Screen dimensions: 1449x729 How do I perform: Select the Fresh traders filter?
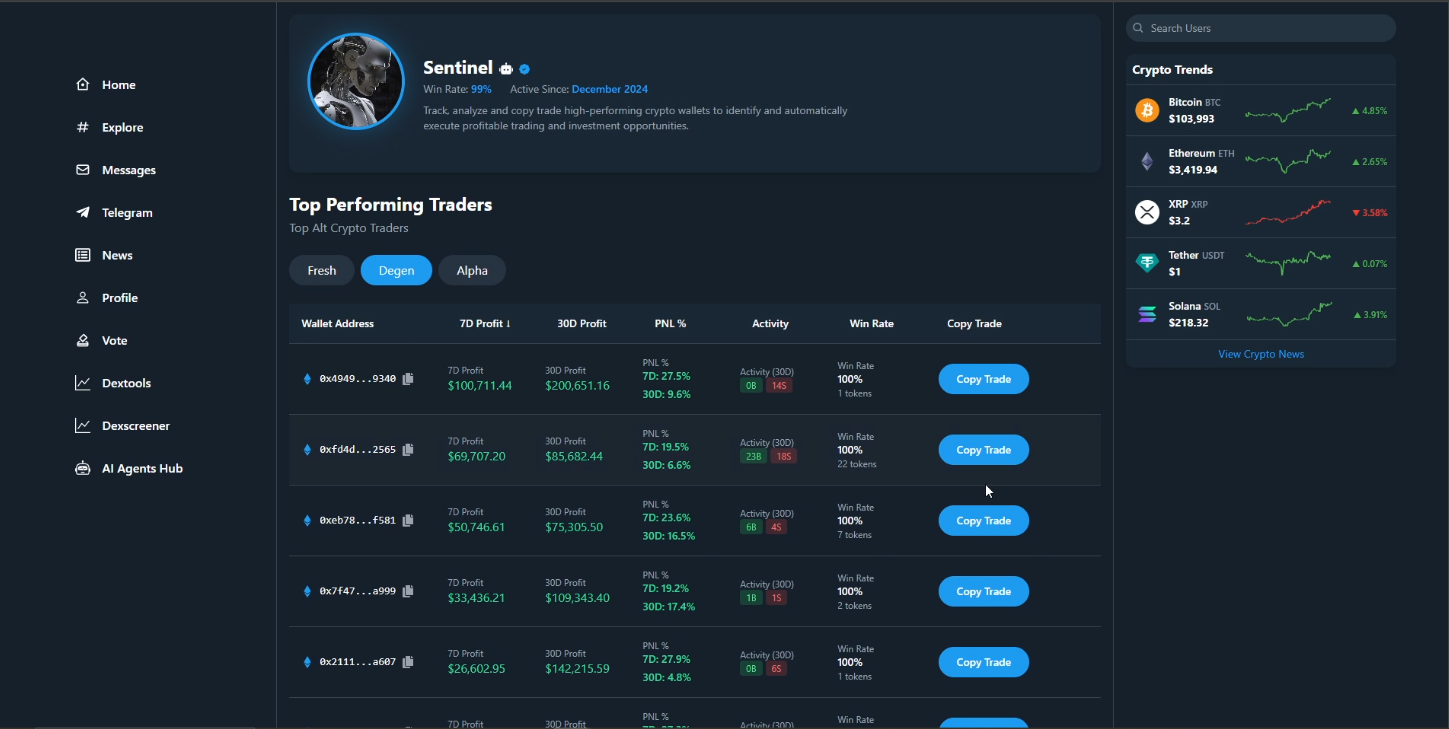(x=322, y=270)
